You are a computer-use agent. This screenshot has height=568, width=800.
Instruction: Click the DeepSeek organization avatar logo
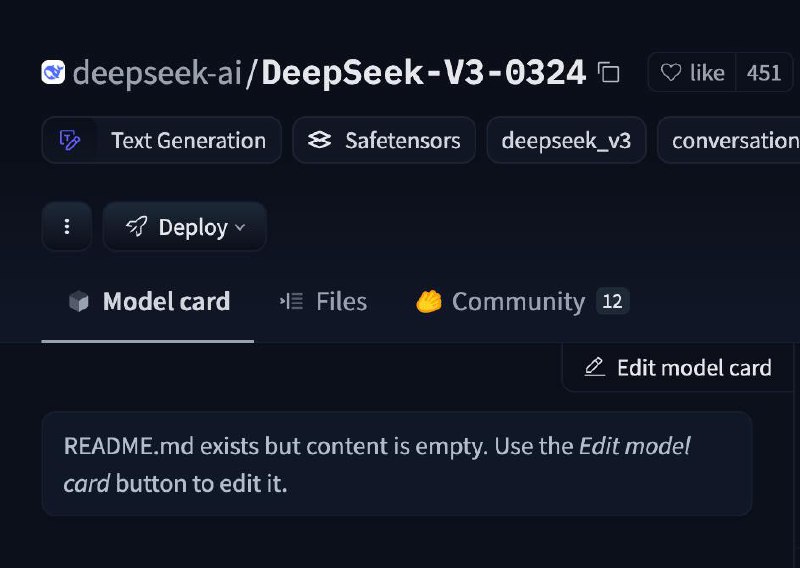pos(54,73)
